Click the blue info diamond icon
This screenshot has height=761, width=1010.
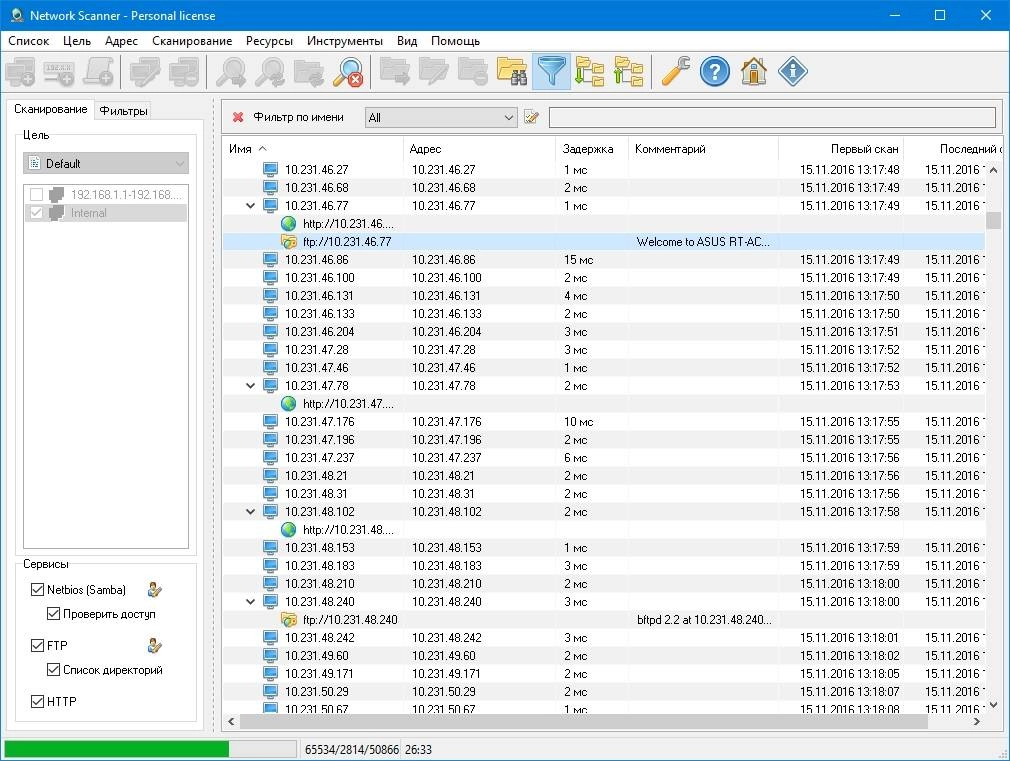click(x=793, y=72)
